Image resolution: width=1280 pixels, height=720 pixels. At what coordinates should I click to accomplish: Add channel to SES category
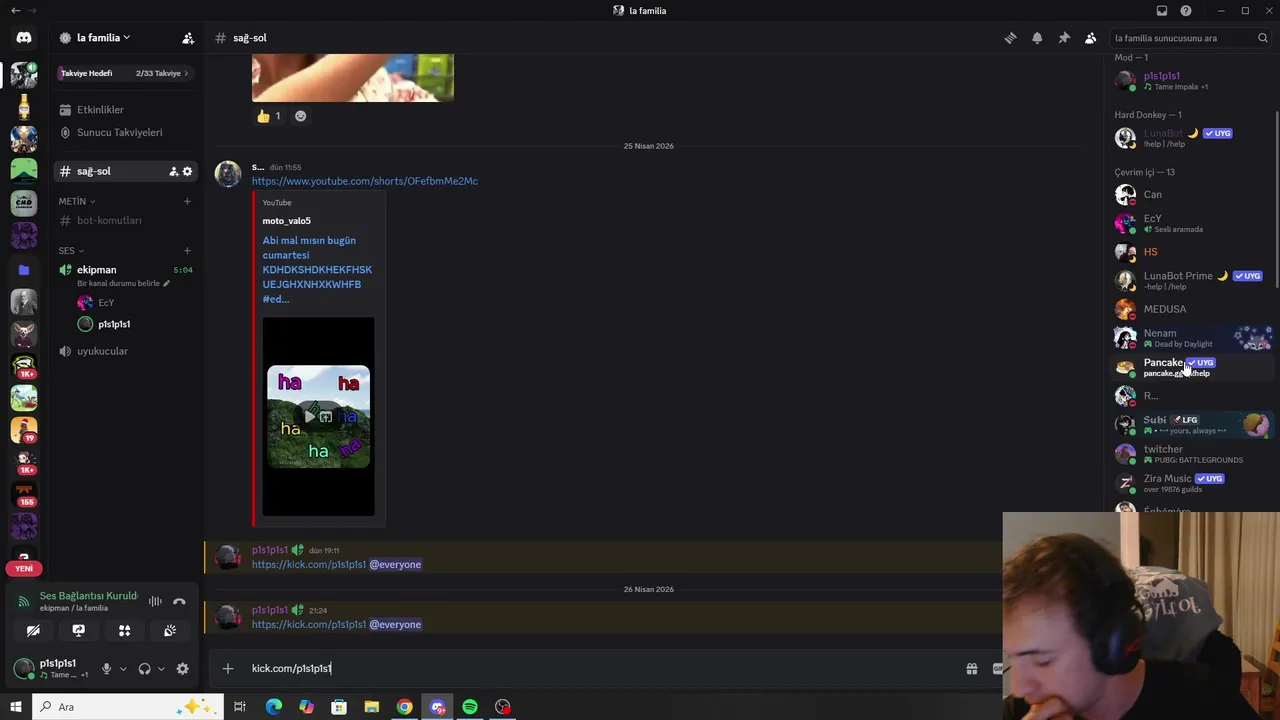187,251
